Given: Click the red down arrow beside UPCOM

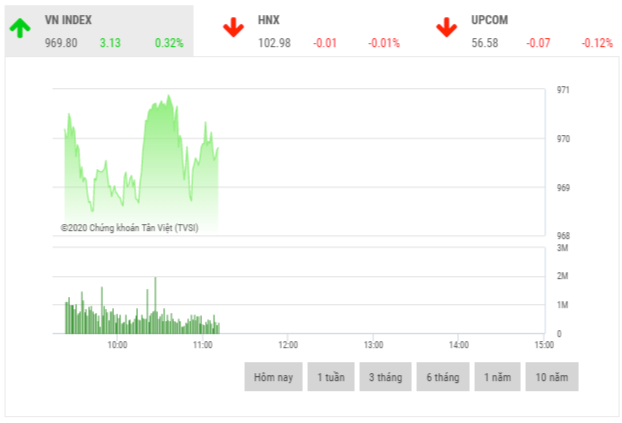Looking at the screenshot, I should (447, 28).
